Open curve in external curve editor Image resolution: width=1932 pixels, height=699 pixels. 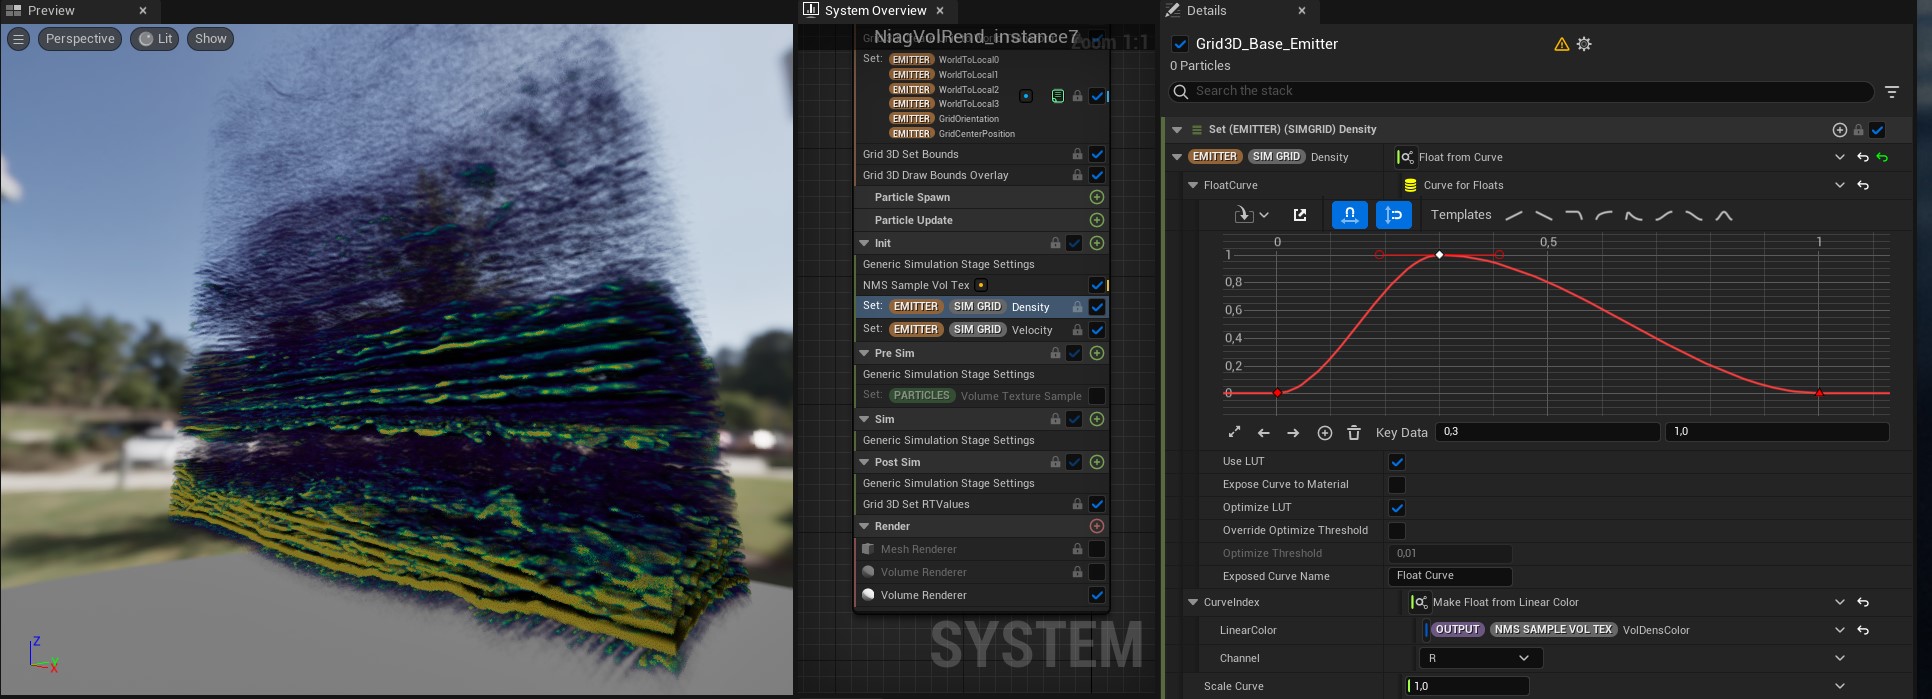pyautogui.click(x=1300, y=215)
